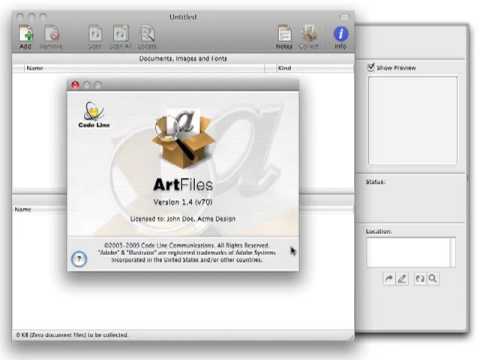Click the Collect box toolbar icon
The image size is (480, 360).
(309, 37)
